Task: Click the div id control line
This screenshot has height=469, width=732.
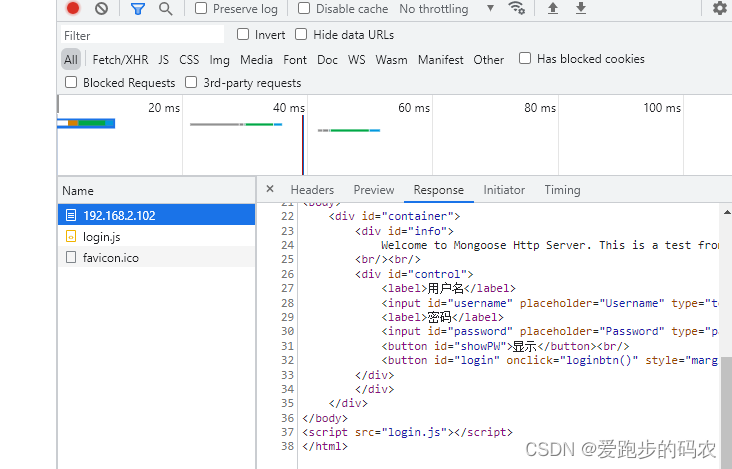Action: [x=414, y=274]
